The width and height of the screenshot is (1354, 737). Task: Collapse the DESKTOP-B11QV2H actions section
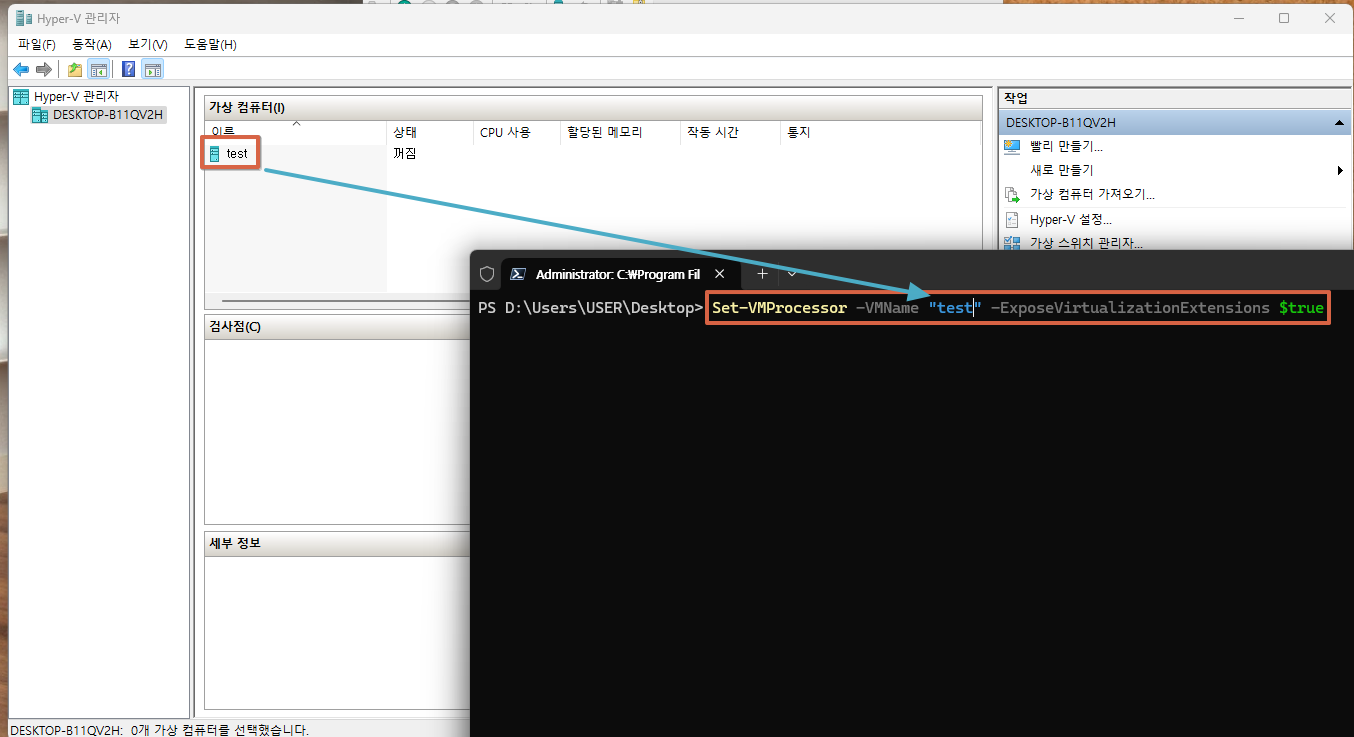(1338, 123)
